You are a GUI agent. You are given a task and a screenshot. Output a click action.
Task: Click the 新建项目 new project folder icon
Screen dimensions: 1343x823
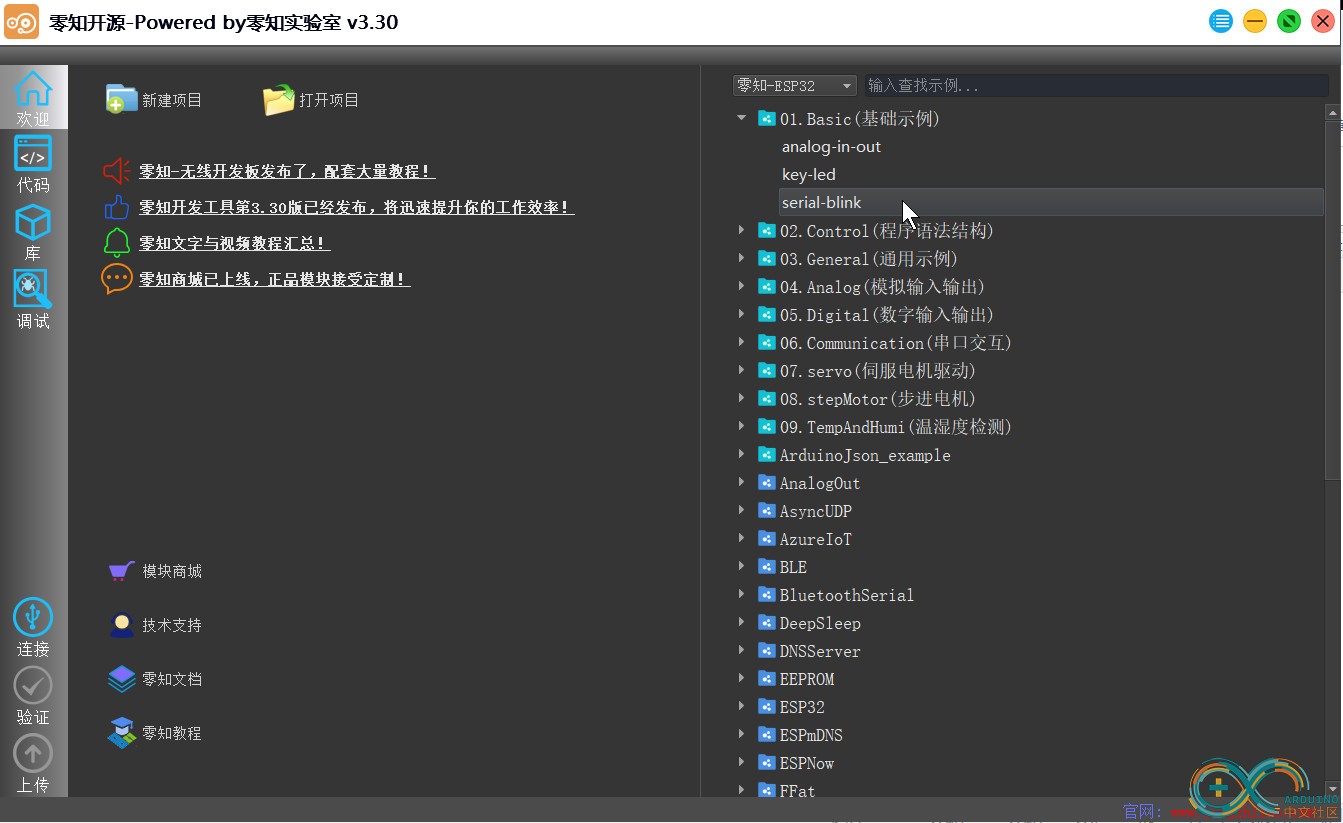[121, 99]
